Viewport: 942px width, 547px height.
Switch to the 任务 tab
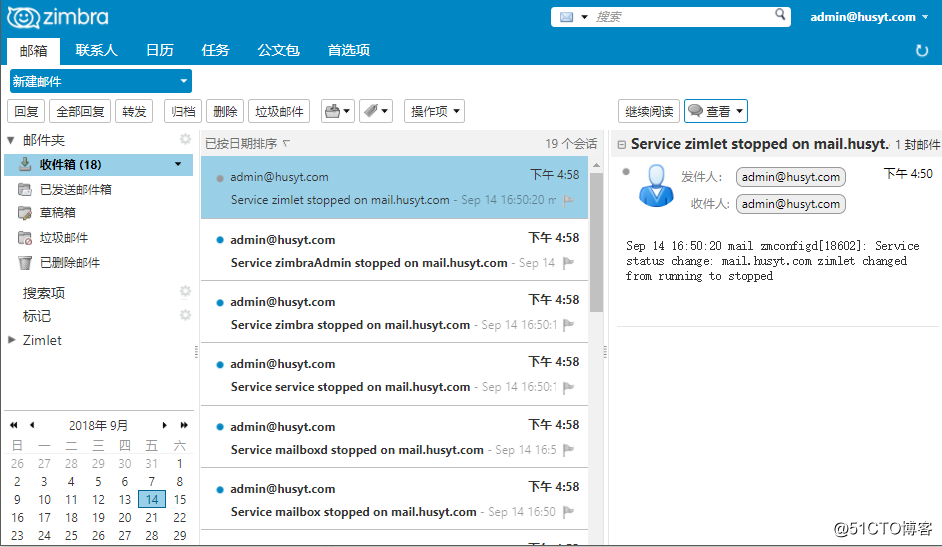215,50
